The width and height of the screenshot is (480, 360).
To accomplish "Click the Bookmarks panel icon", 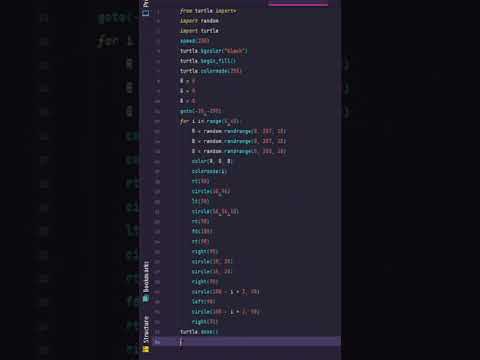I will (146, 299).
